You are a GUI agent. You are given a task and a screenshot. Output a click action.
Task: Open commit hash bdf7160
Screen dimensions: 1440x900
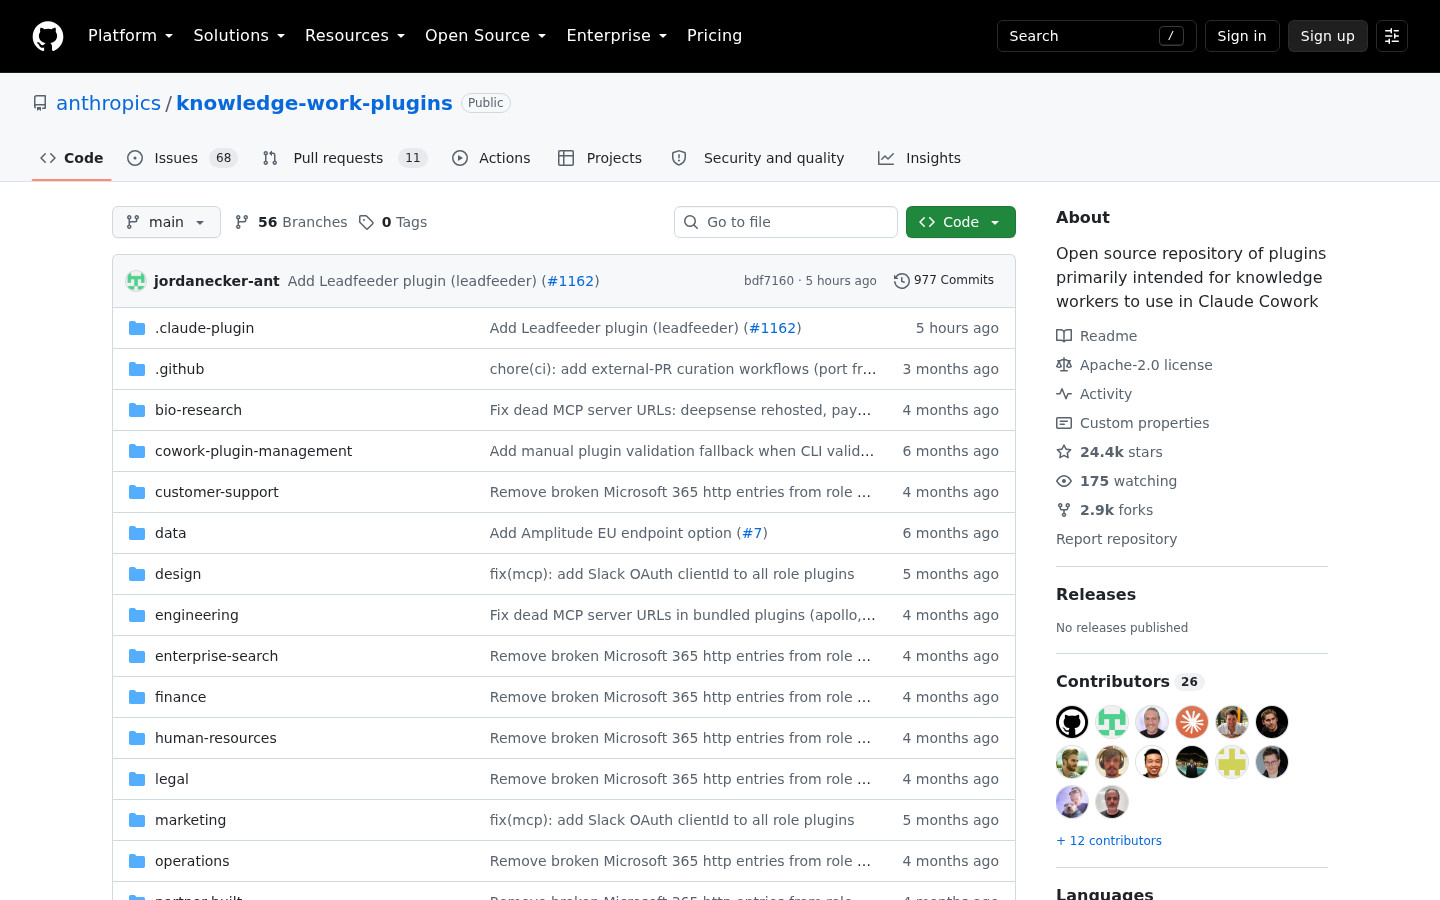pyautogui.click(x=769, y=281)
